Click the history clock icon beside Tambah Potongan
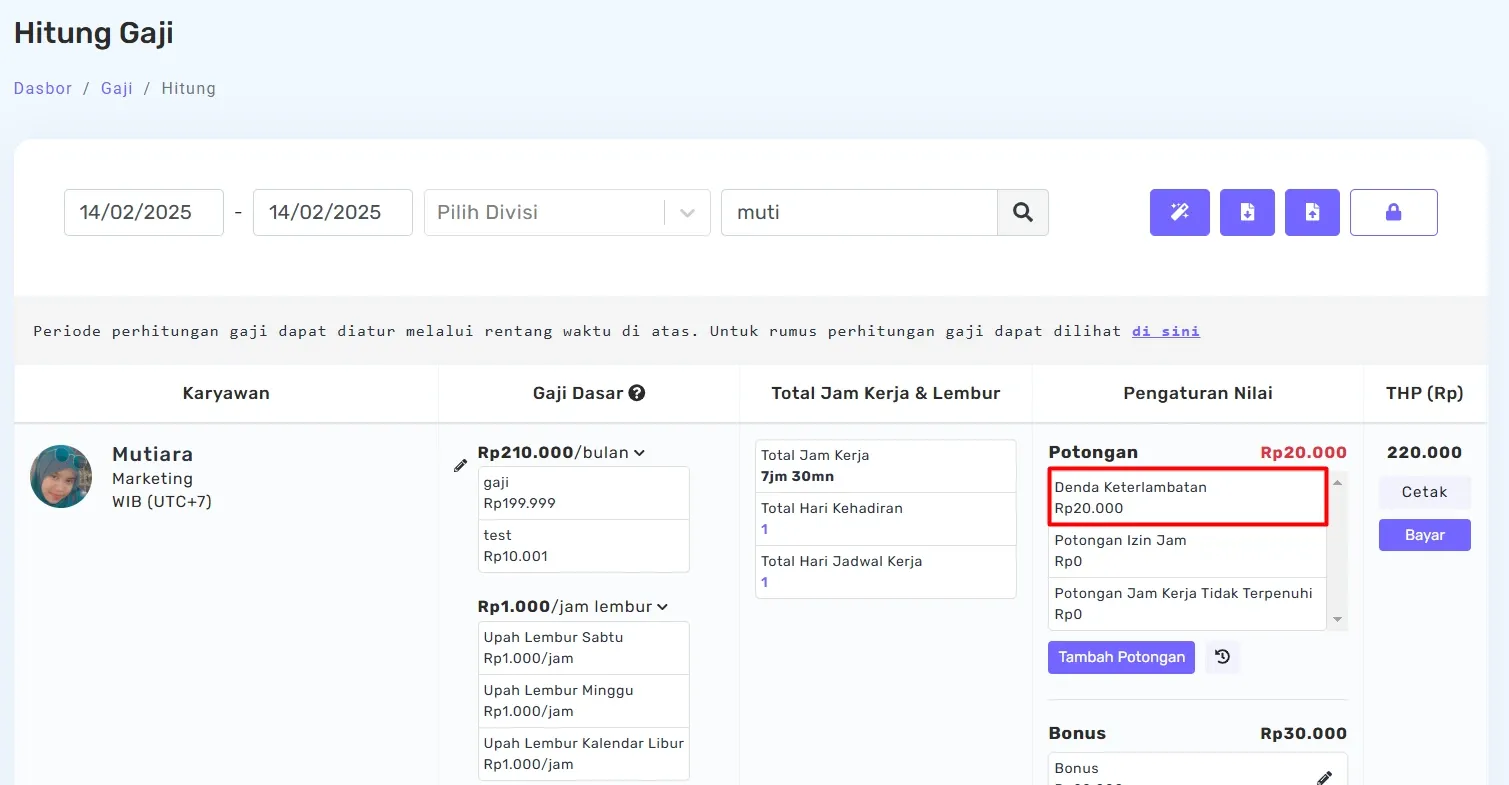 point(1222,657)
